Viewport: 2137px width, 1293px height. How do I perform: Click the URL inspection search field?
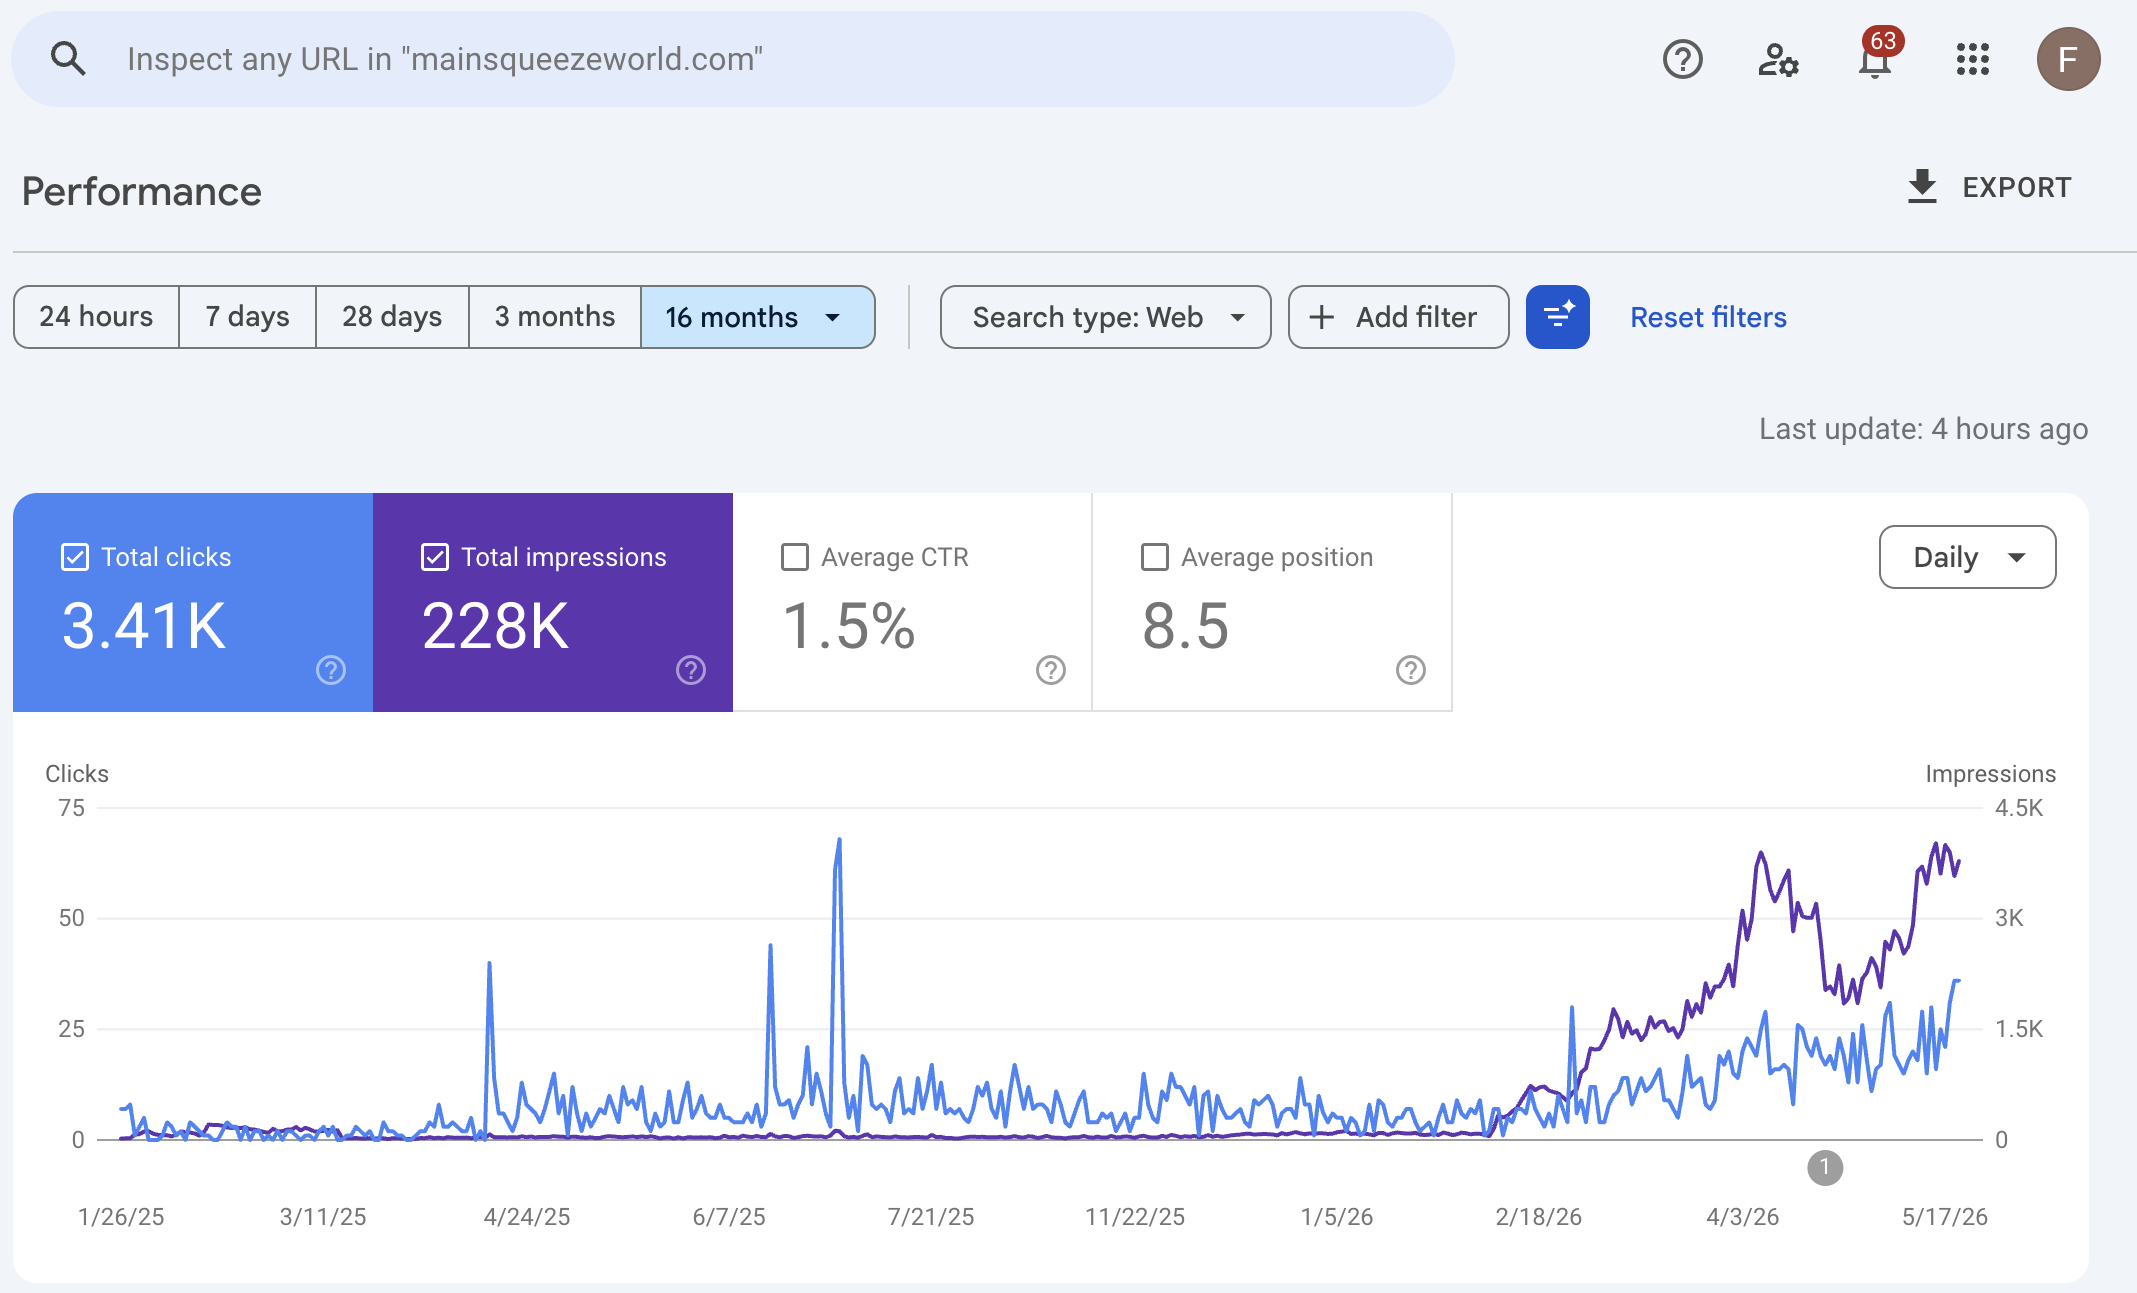(x=733, y=59)
